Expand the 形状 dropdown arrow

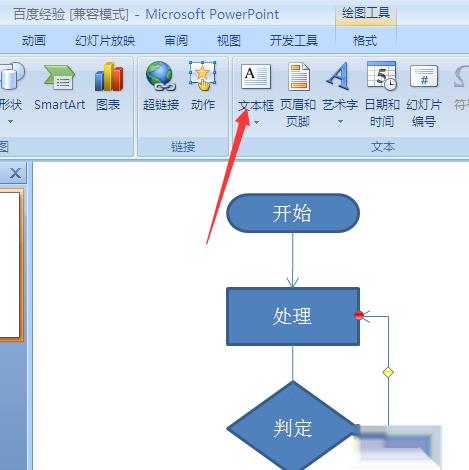[11, 122]
